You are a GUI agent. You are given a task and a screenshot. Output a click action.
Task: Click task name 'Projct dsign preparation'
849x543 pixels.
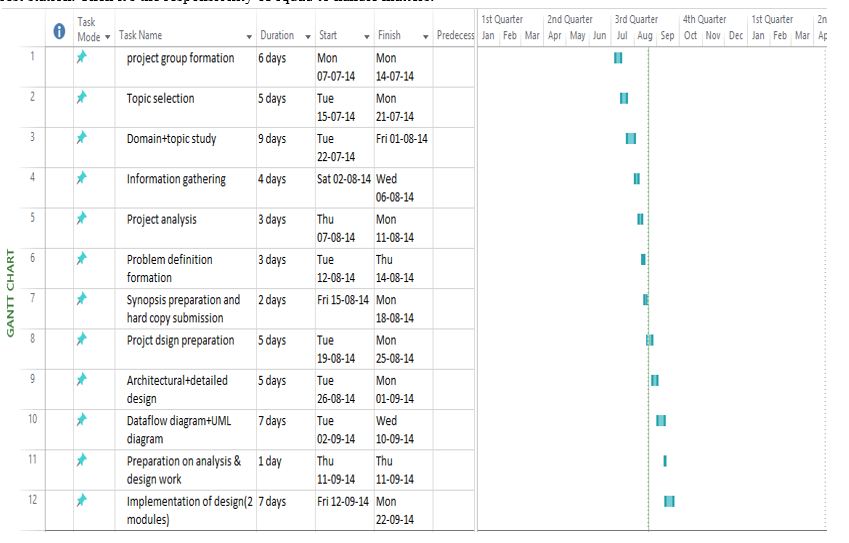click(x=180, y=341)
